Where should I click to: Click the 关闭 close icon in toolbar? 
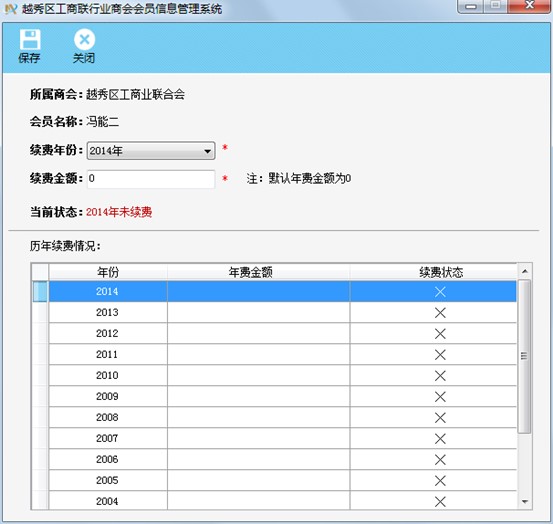point(84,39)
